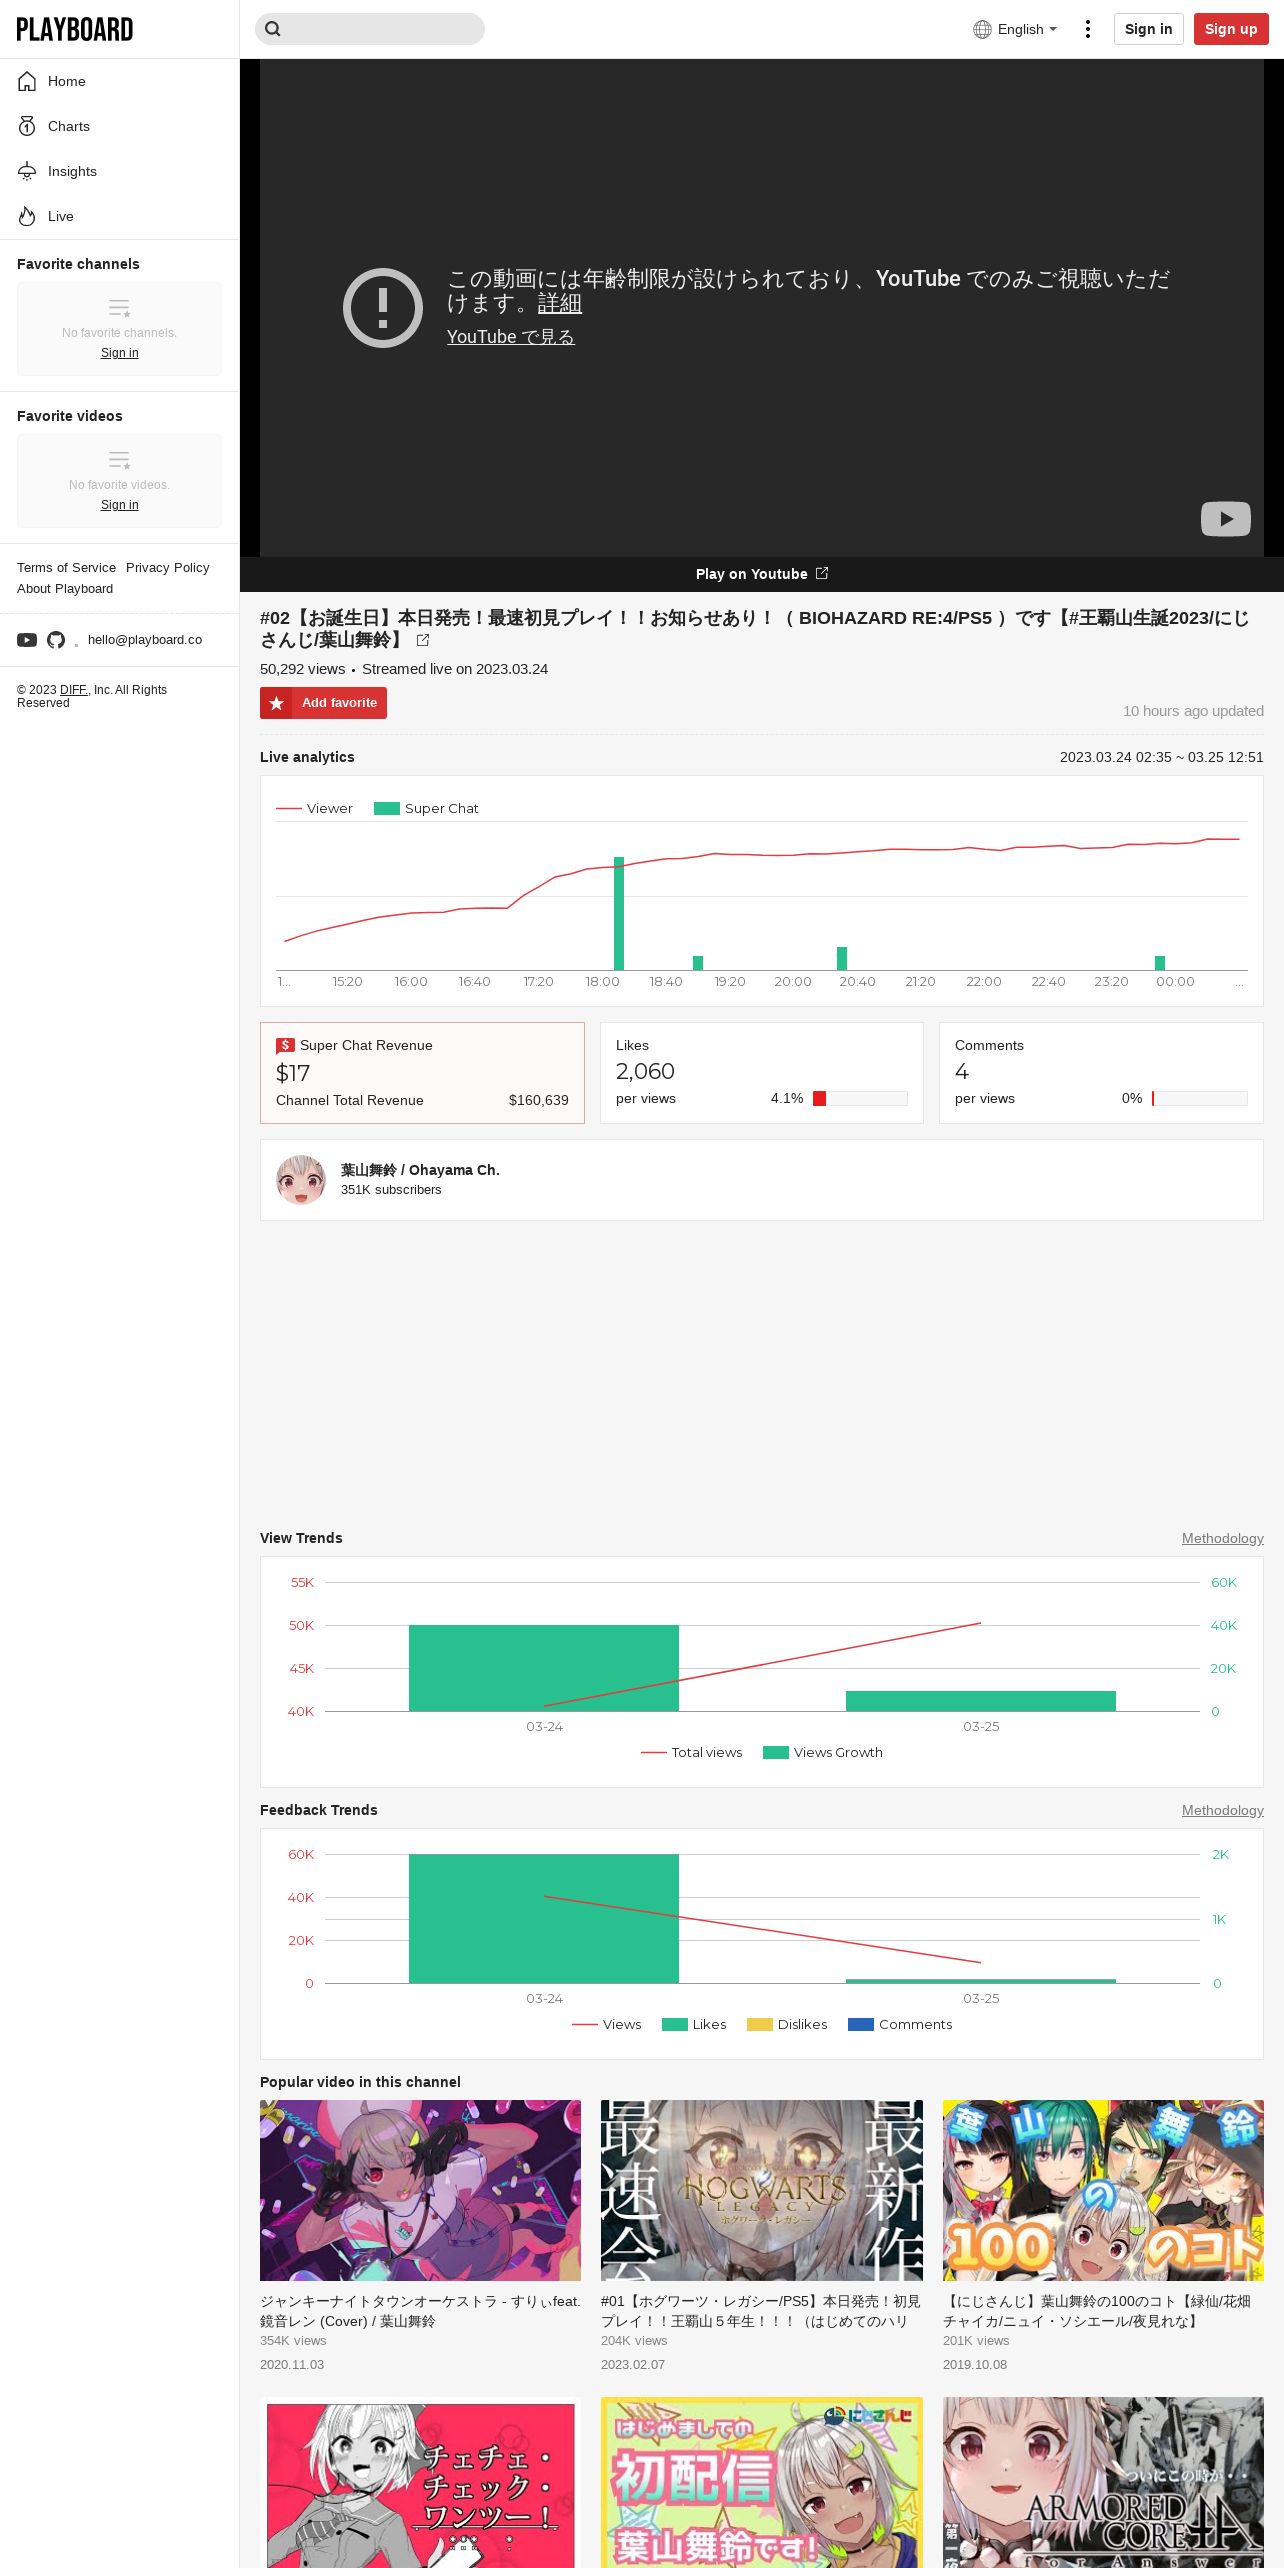The image size is (1284, 2568).
Task: Click Sign in under Favorite channels
Action: point(120,353)
